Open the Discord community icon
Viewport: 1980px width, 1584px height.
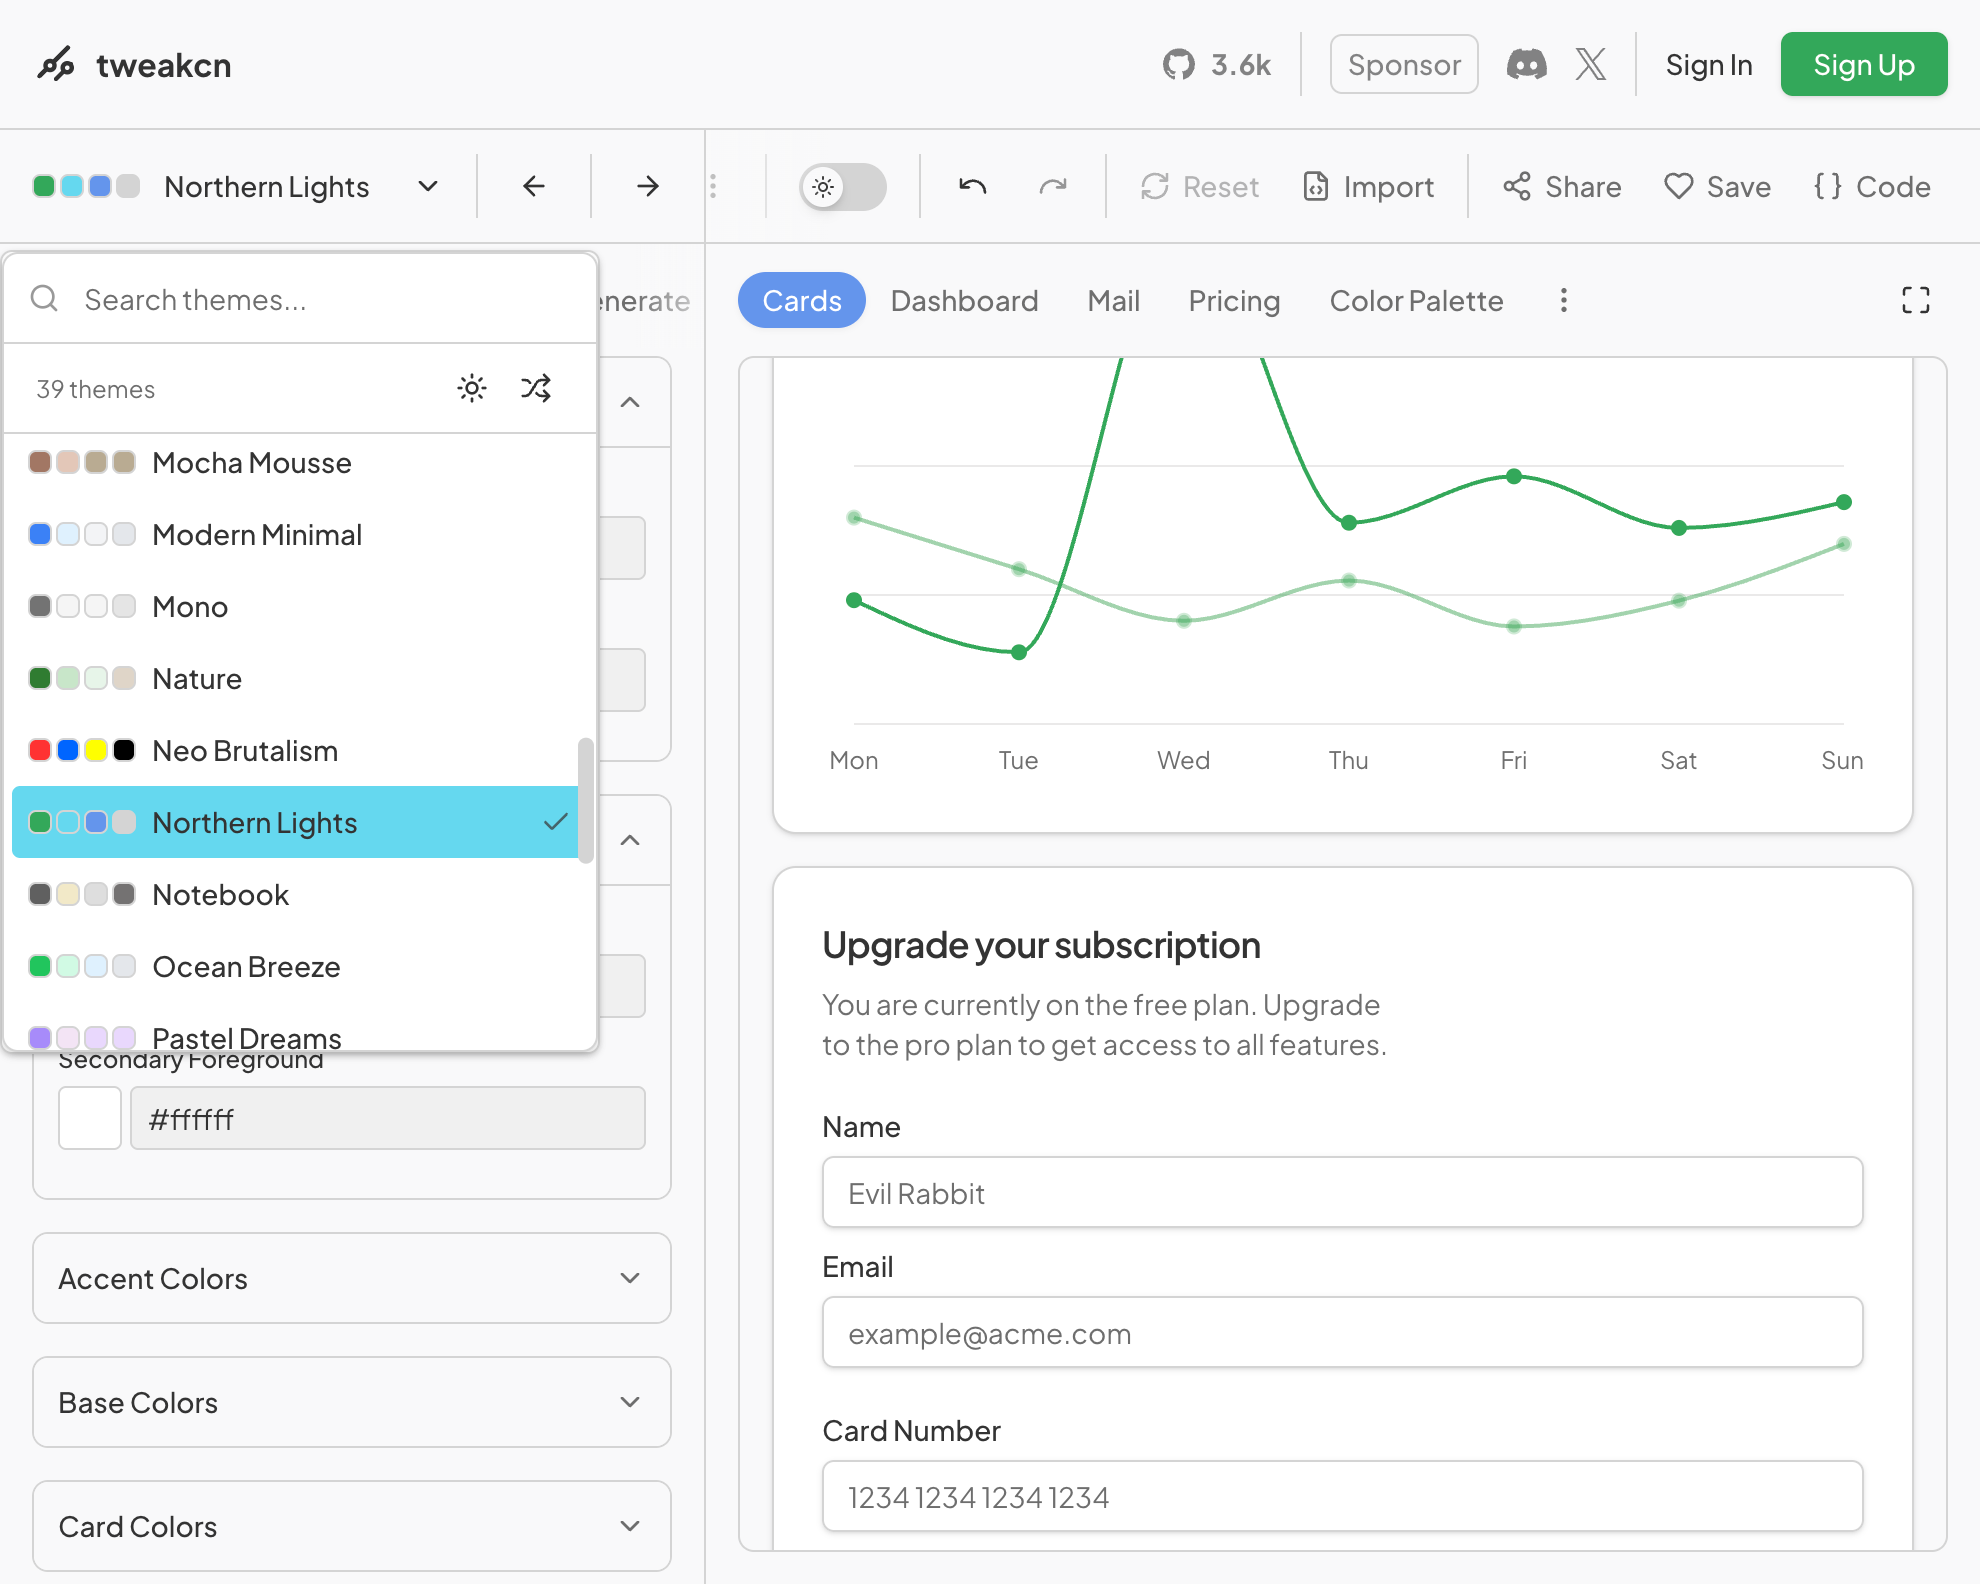click(x=1526, y=65)
